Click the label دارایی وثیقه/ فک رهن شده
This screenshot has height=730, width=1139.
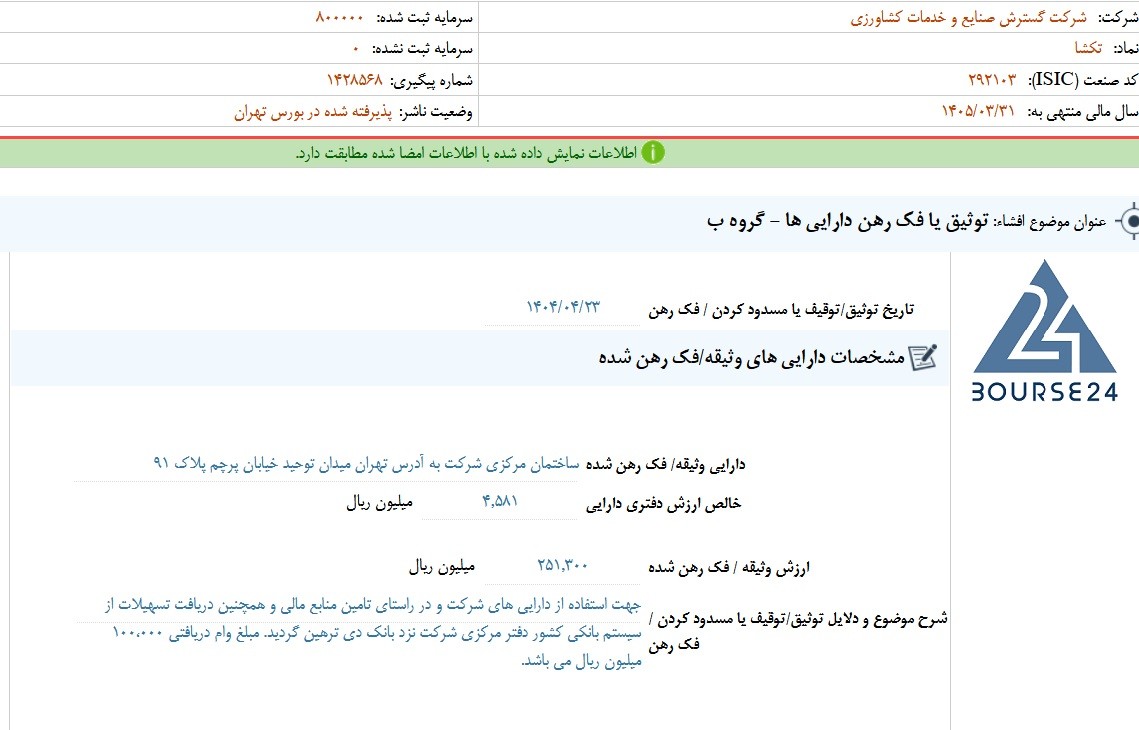click(665, 465)
